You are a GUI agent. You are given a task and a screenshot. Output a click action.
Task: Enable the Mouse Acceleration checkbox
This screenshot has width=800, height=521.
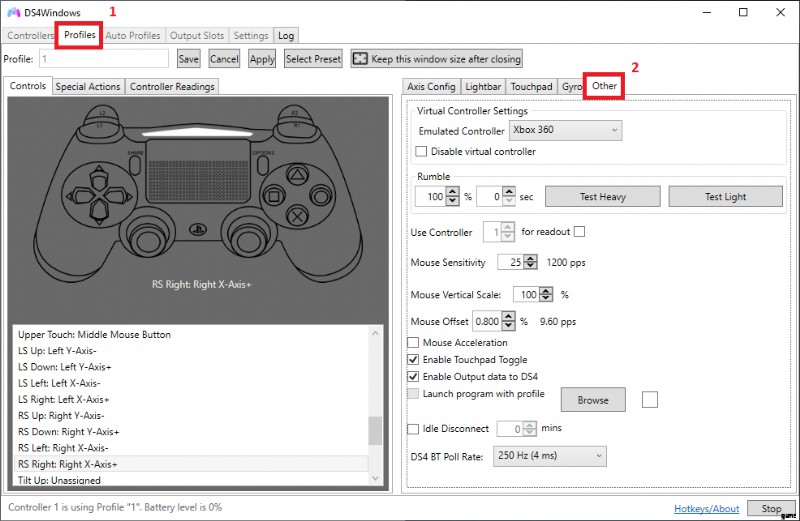coord(414,343)
